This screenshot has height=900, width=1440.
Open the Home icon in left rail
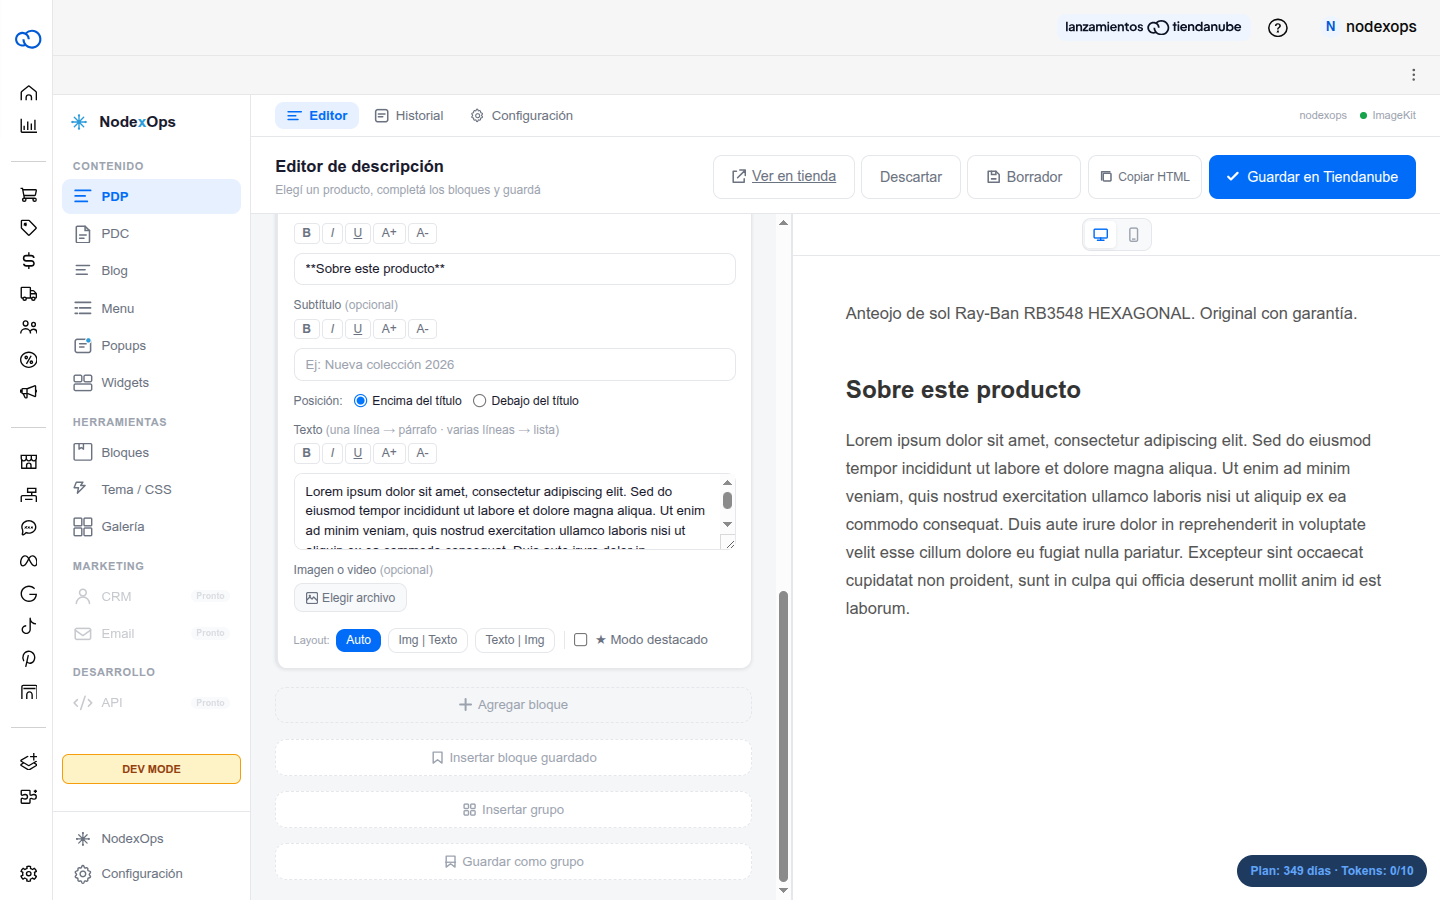tap(28, 93)
